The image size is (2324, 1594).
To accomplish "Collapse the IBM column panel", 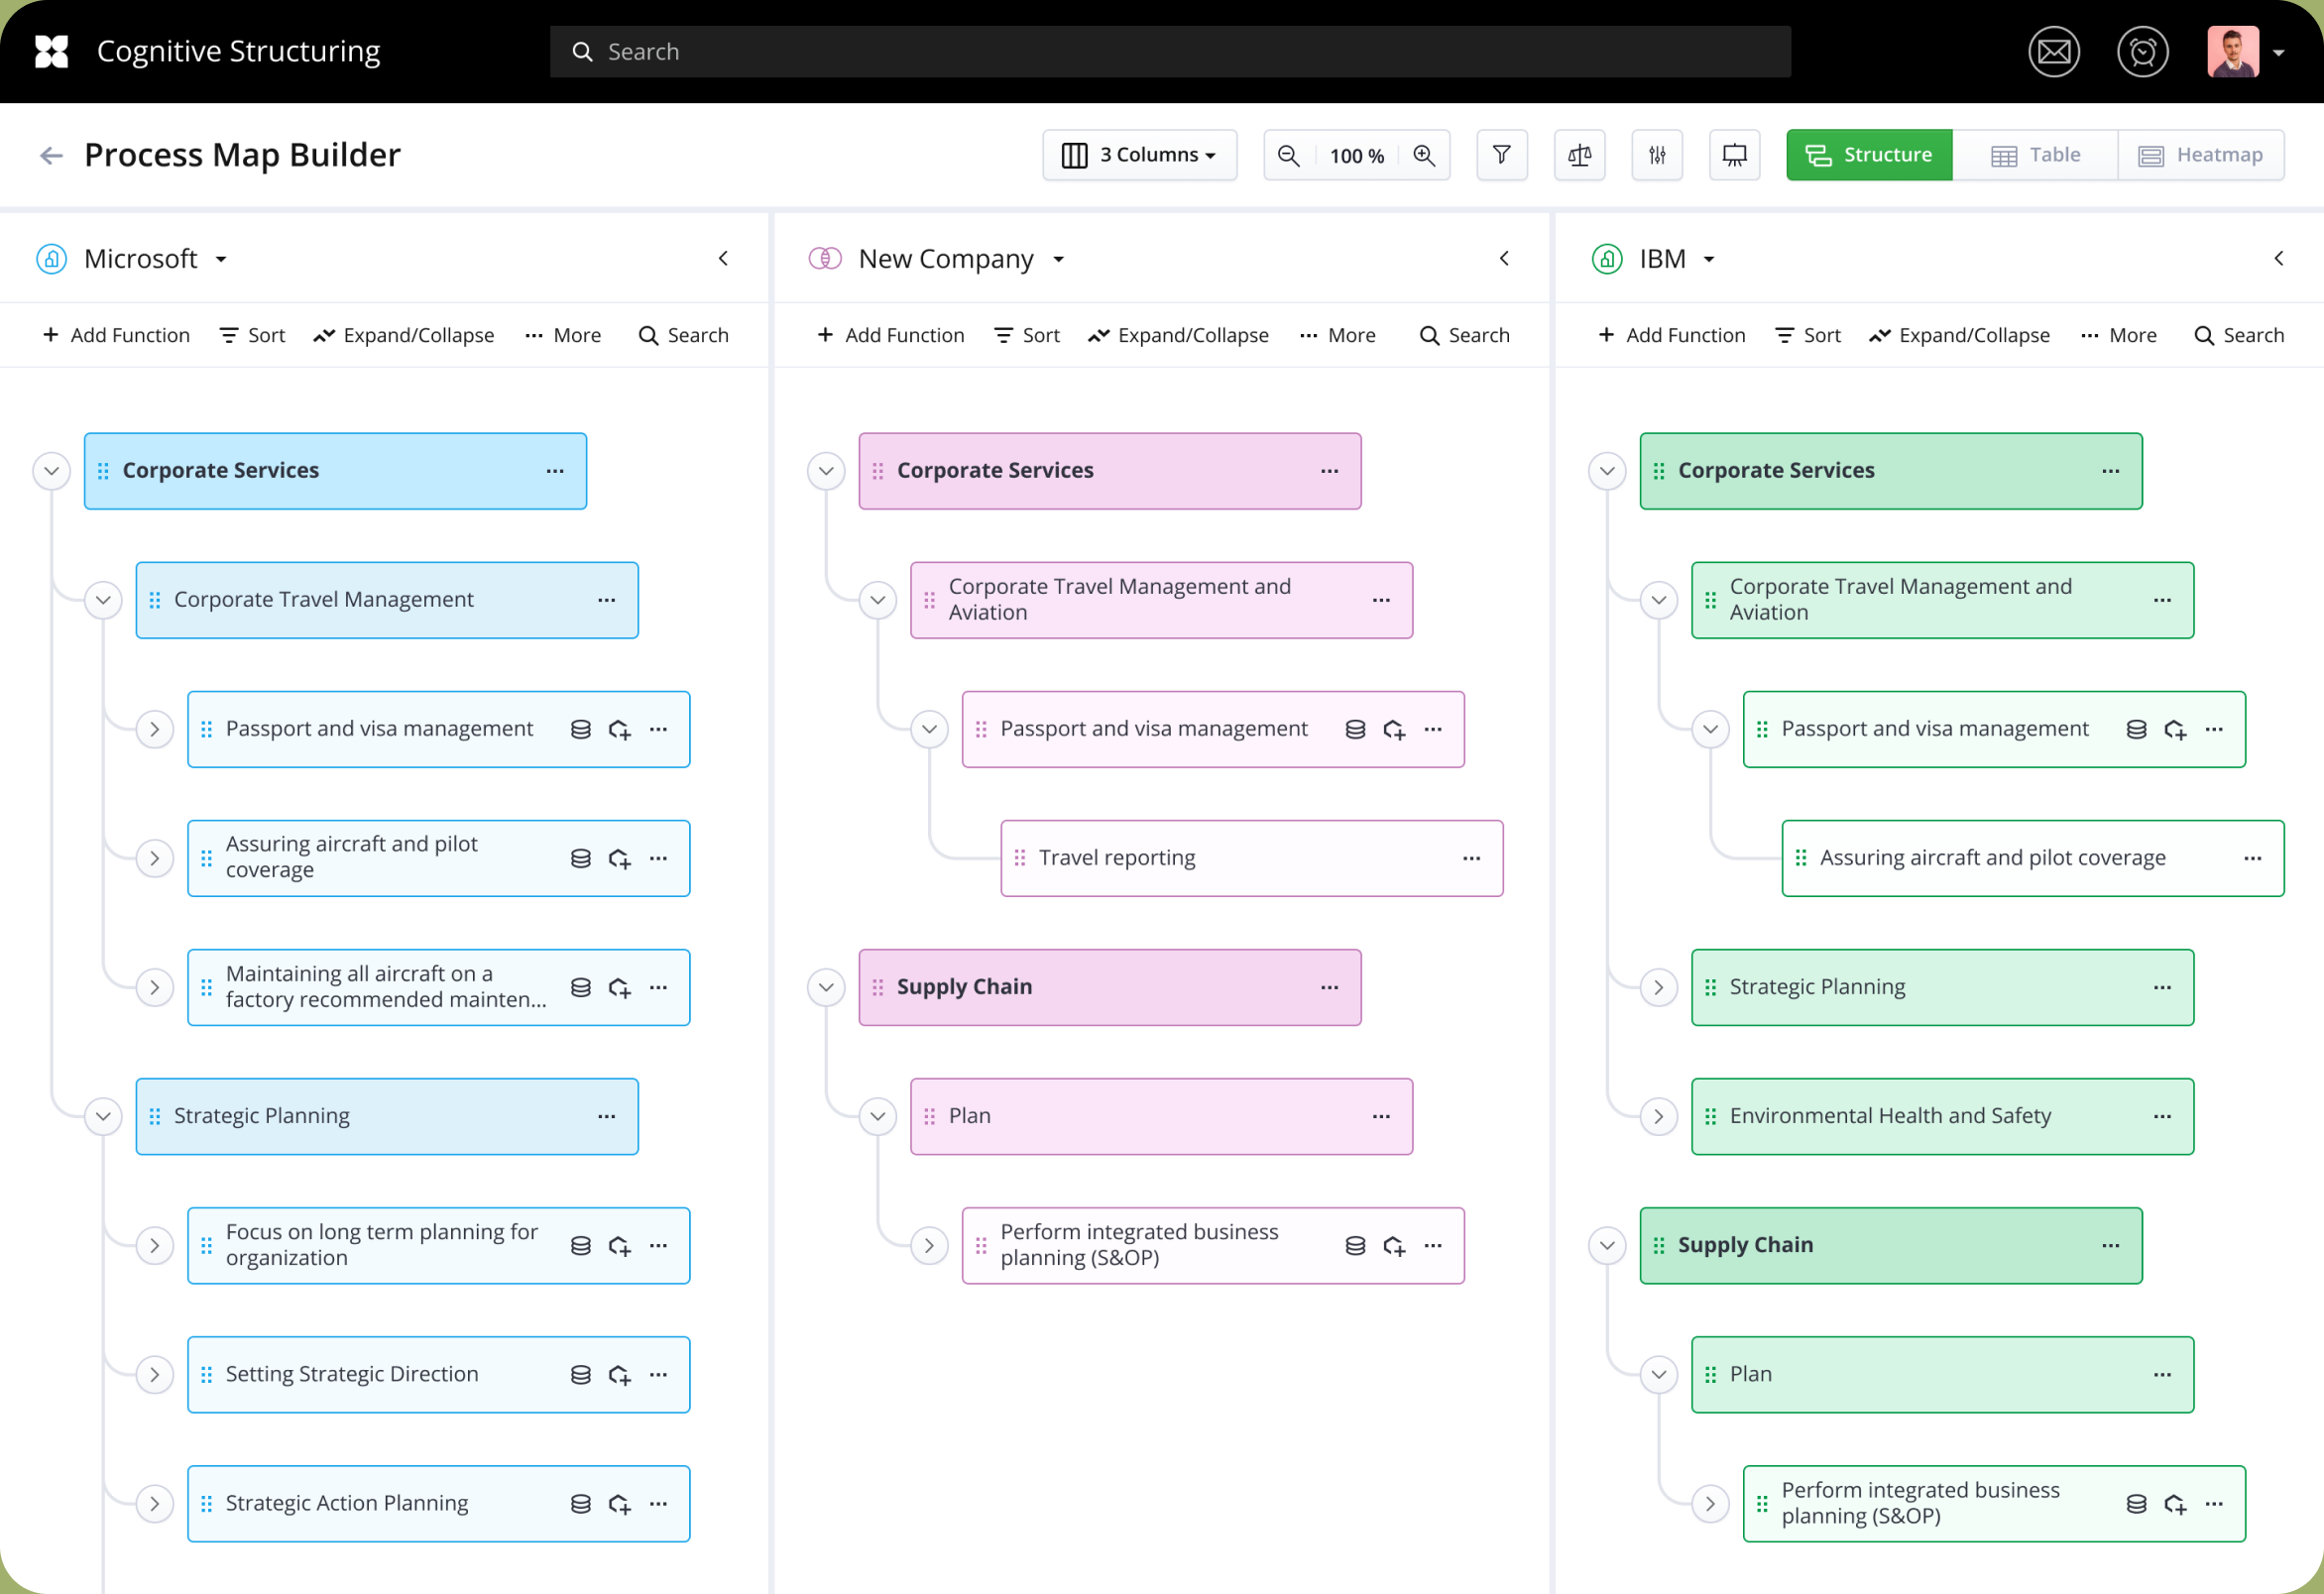I will (x=2279, y=259).
